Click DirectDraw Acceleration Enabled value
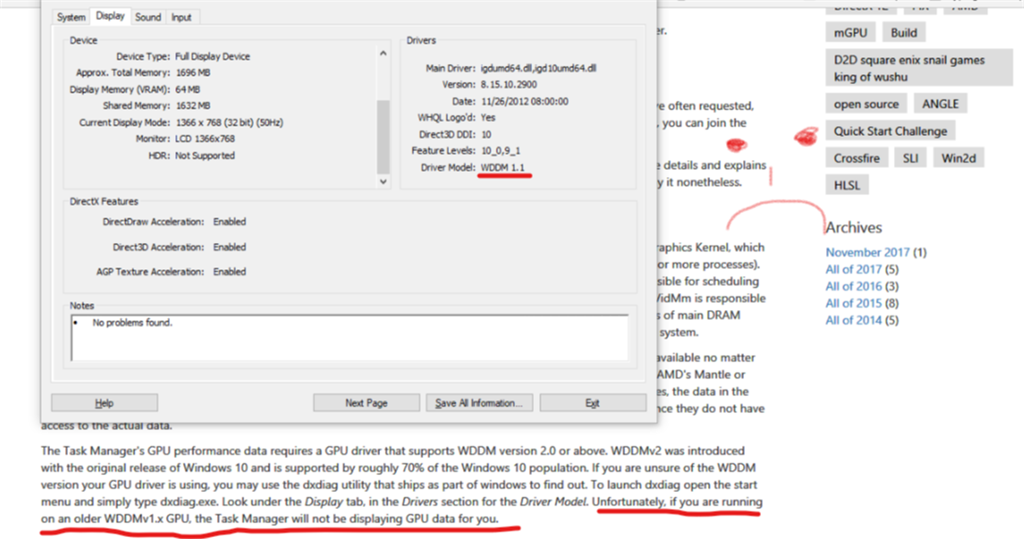1024x539 pixels. click(x=229, y=221)
